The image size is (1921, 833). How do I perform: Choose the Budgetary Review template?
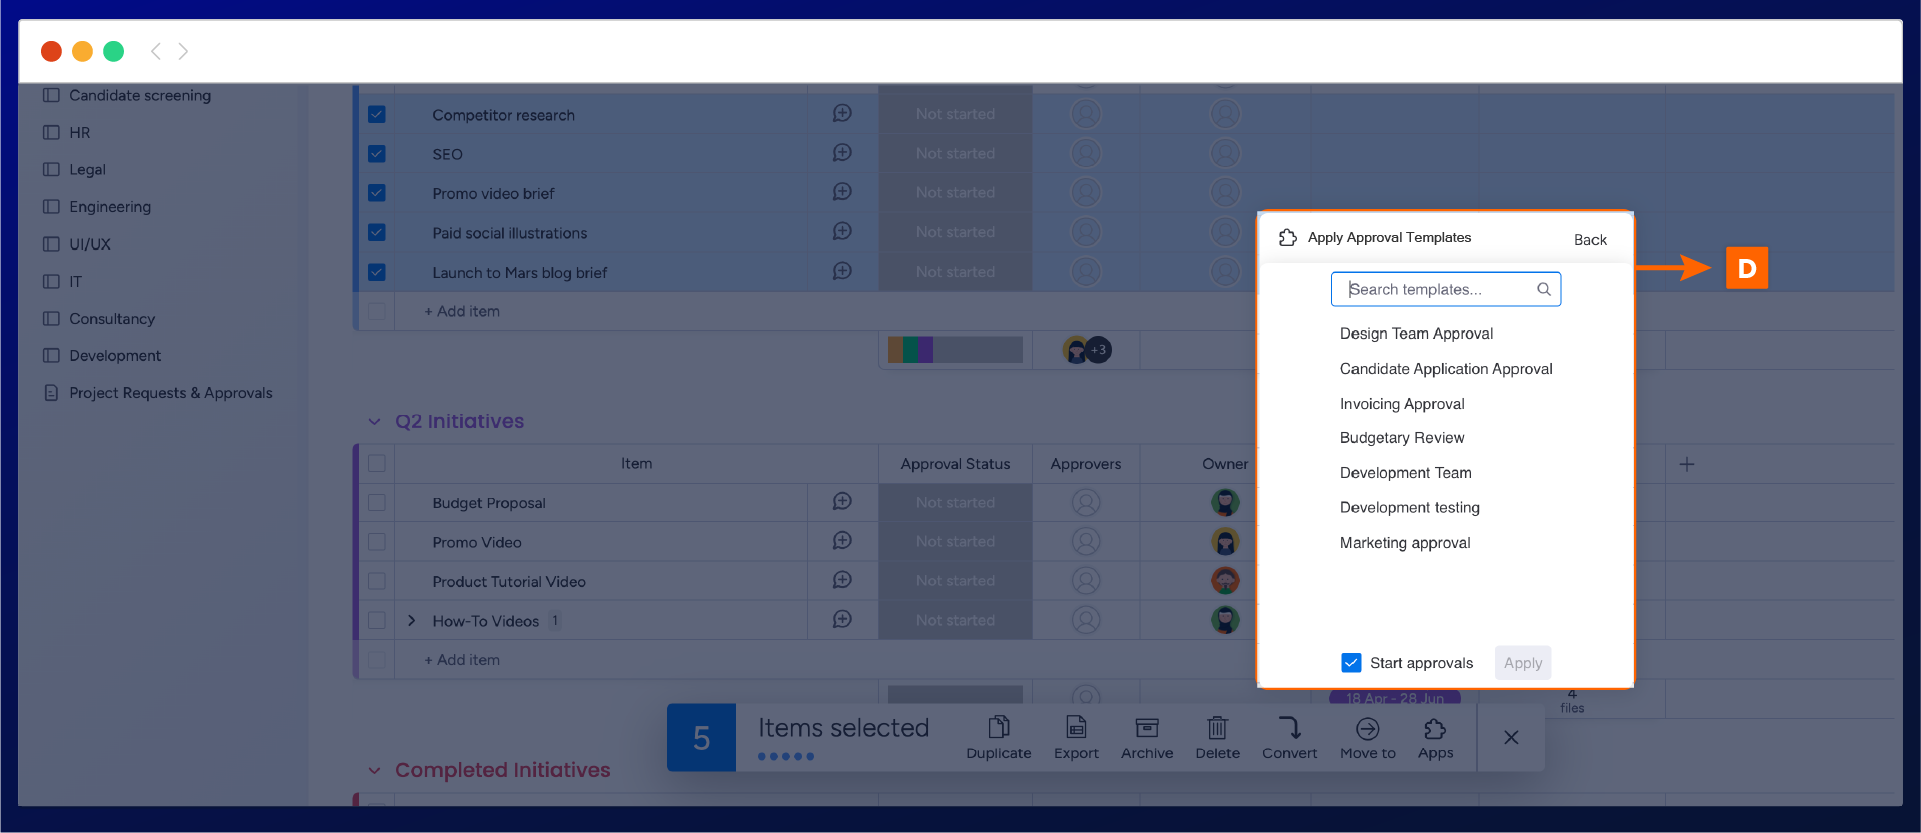click(x=1401, y=438)
